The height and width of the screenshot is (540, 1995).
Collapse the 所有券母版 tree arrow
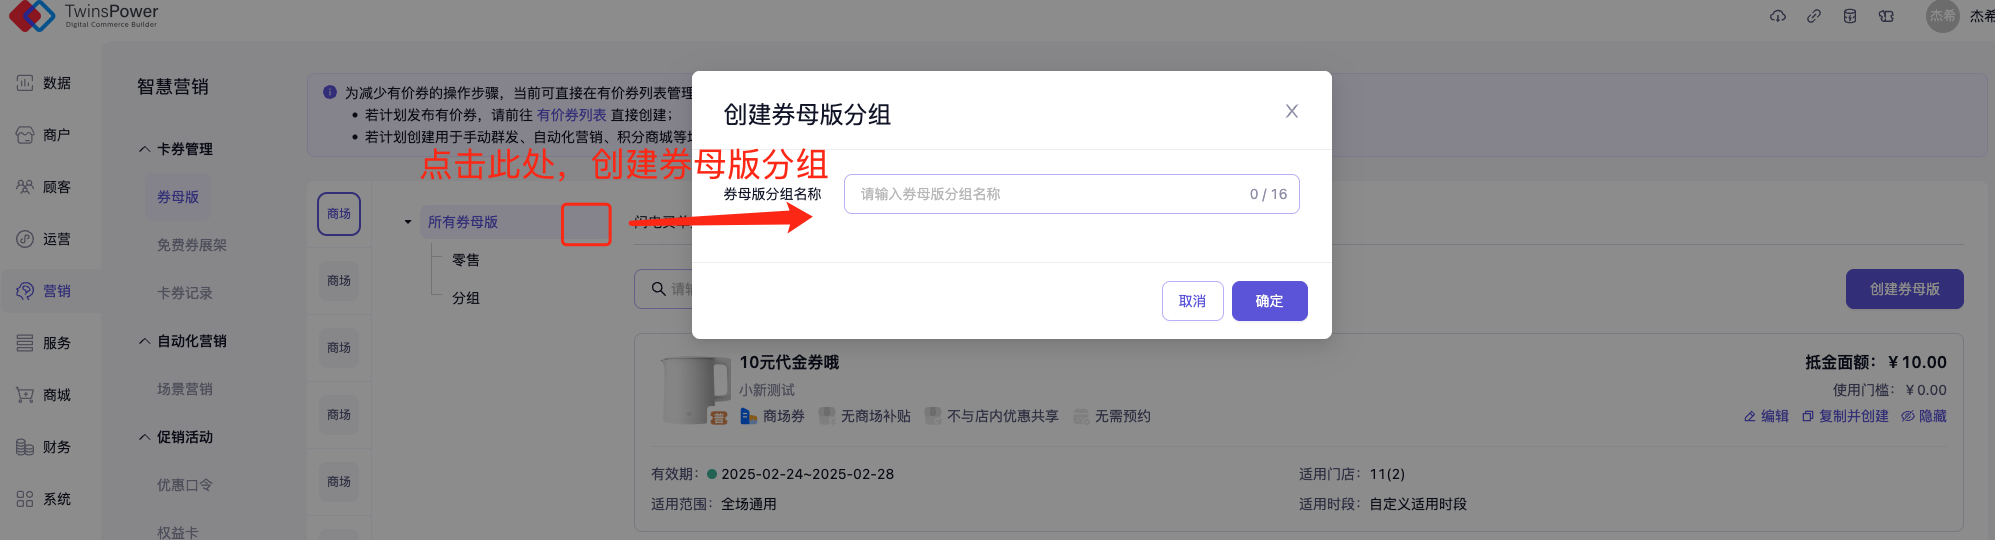click(408, 222)
